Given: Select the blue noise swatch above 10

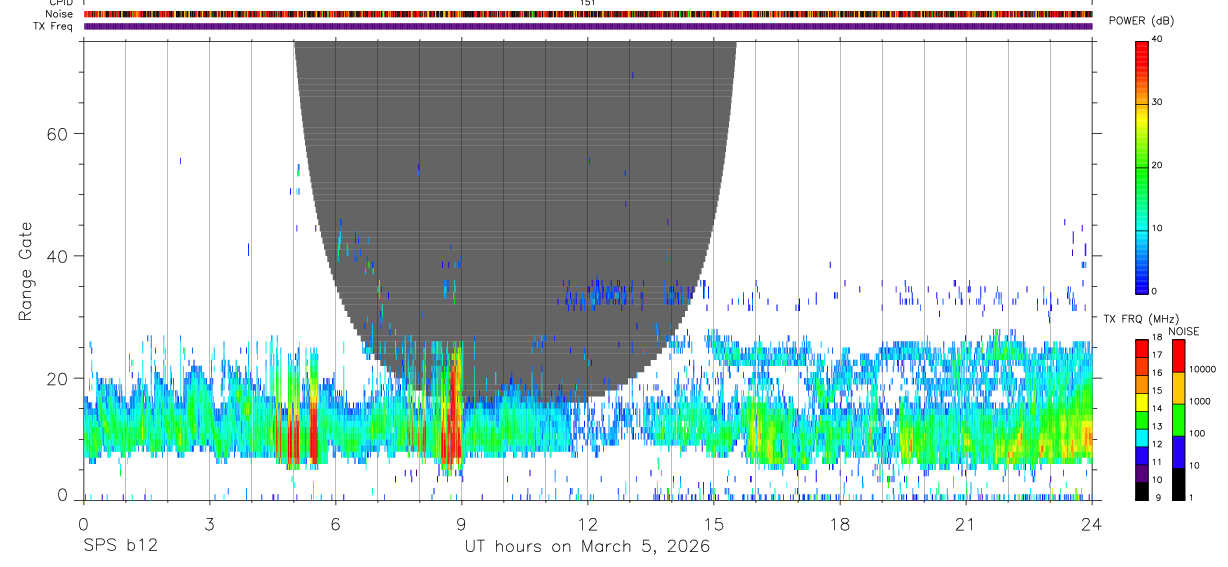Looking at the screenshot, I should click(x=1178, y=452).
